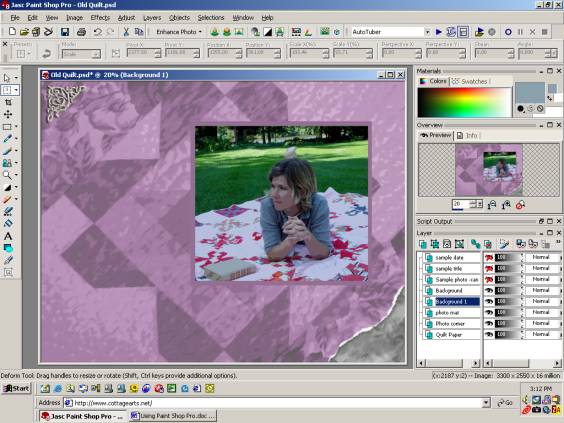Click the Address URL input field

pyautogui.click(x=273, y=403)
